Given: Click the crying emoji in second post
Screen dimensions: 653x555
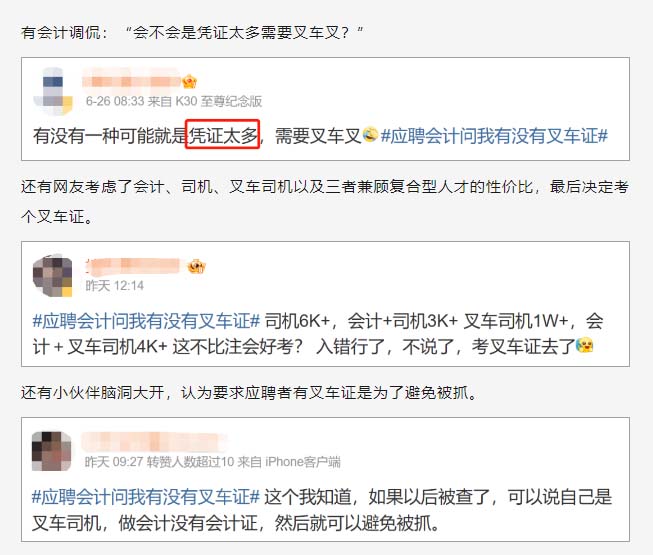Looking at the screenshot, I should click(585, 346).
